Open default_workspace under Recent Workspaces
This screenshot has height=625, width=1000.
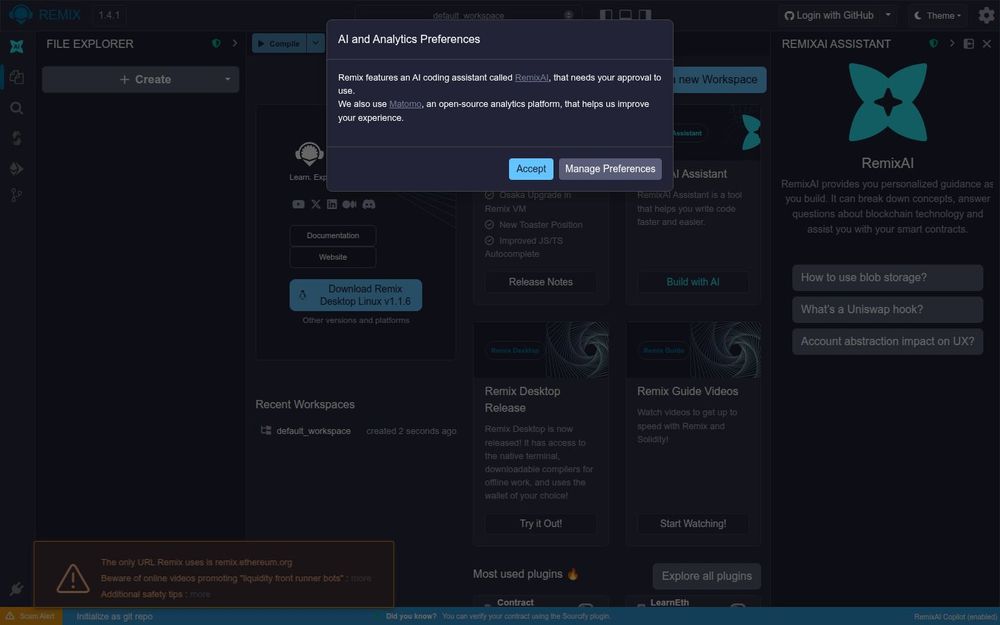tap(313, 431)
